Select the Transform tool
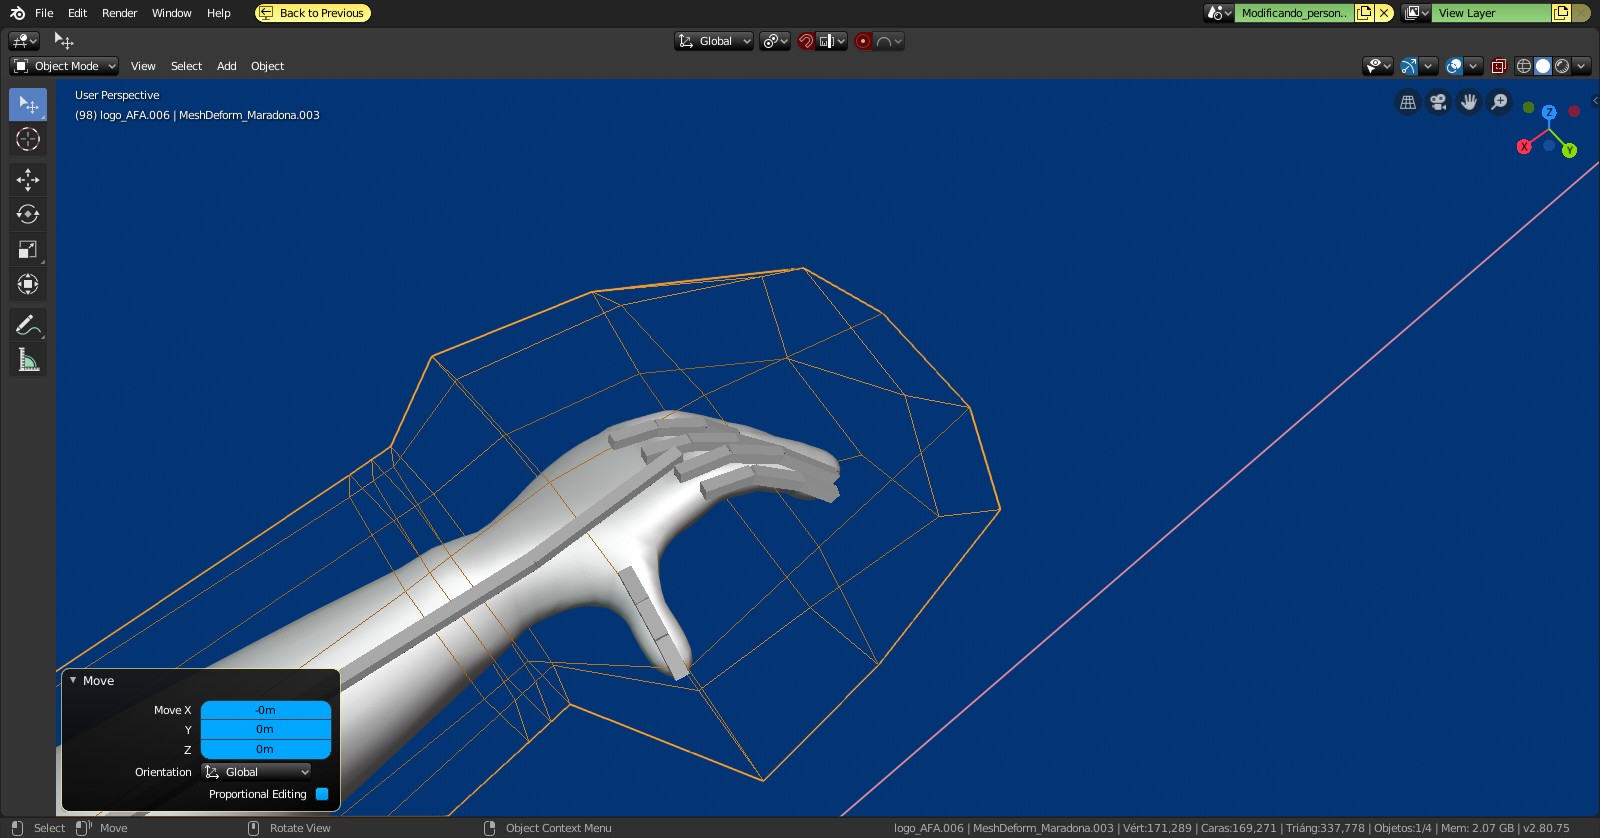This screenshot has height=838, width=1600. (x=28, y=284)
